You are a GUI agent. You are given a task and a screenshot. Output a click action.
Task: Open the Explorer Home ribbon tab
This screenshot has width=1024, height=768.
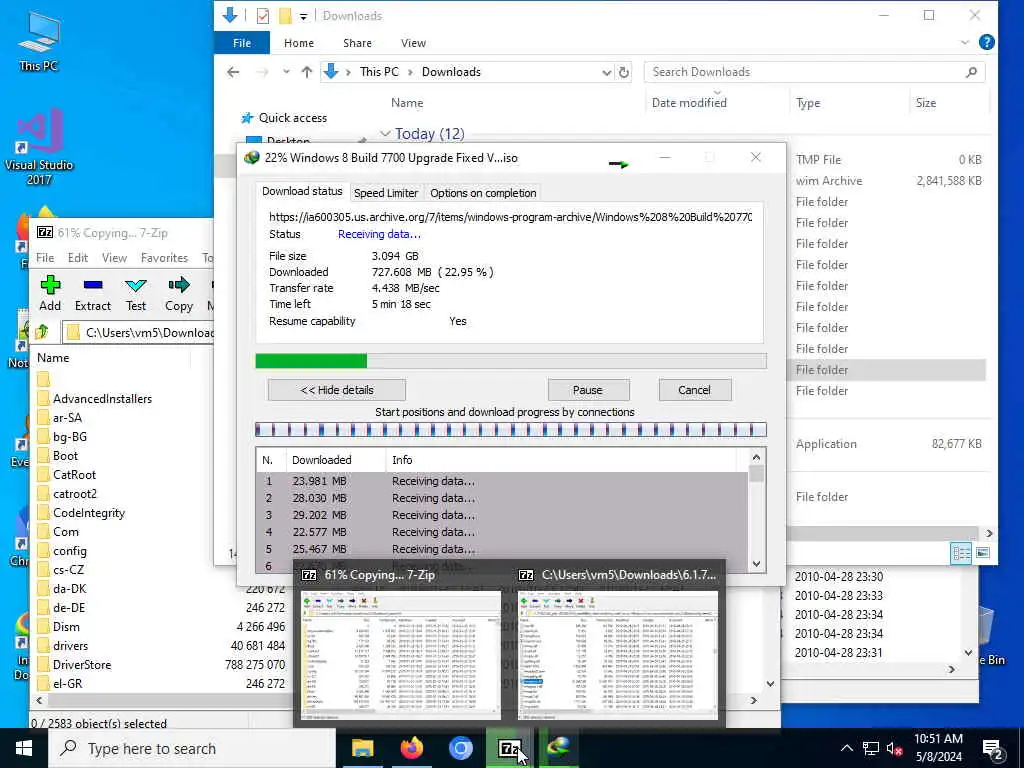pyautogui.click(x=299, y=42)
